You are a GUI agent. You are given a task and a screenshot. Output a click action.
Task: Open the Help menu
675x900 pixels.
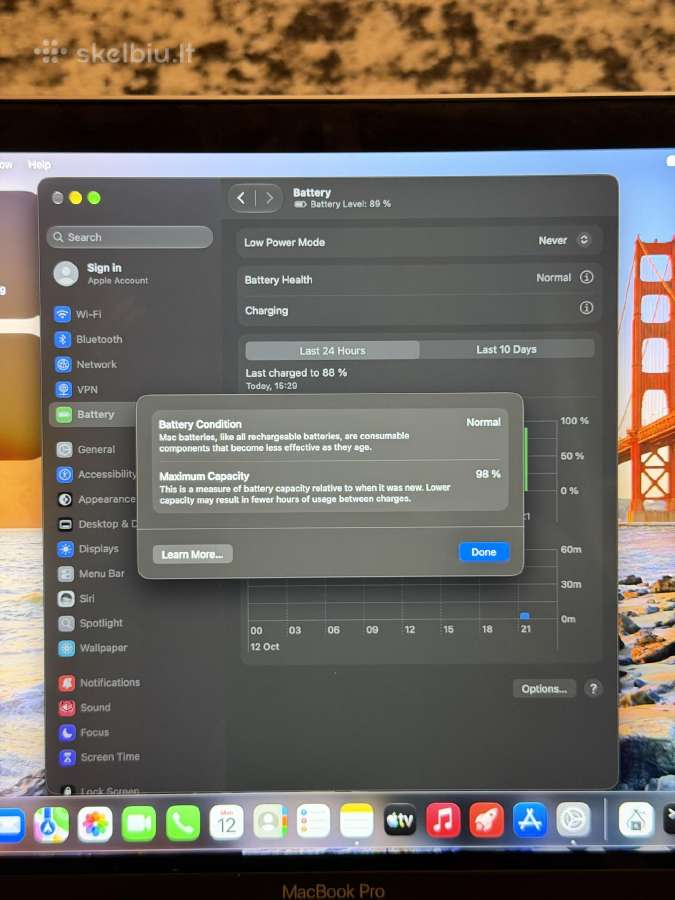point(40,164)
